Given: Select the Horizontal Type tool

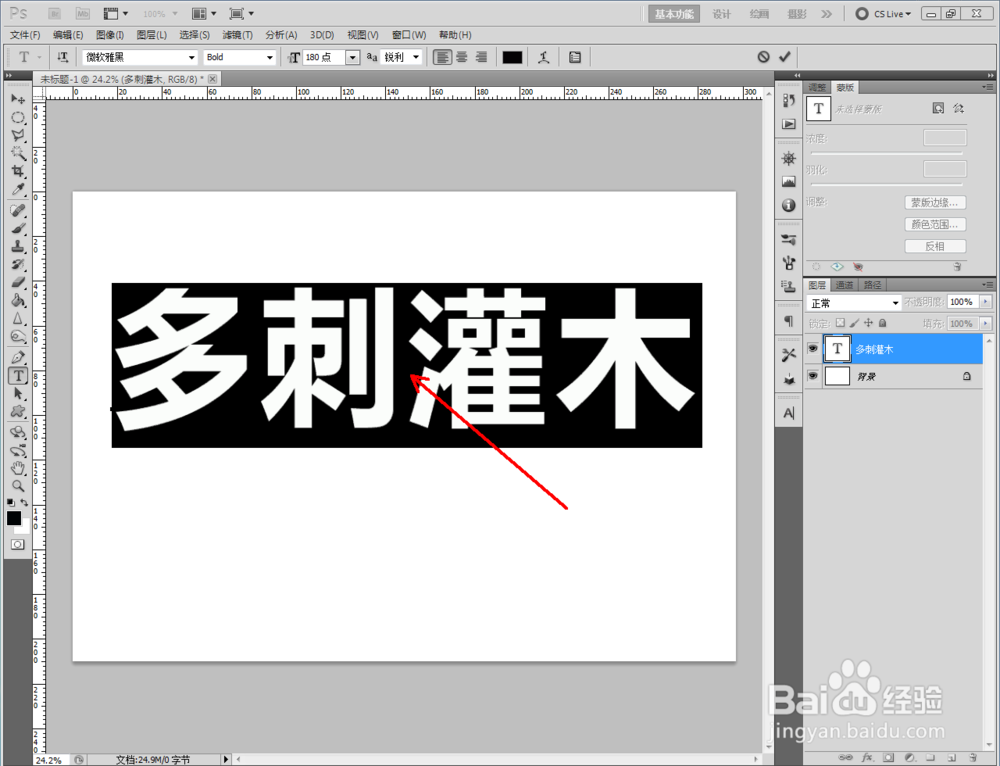Looking at the screenshot, I should click(x=18, y=376).
